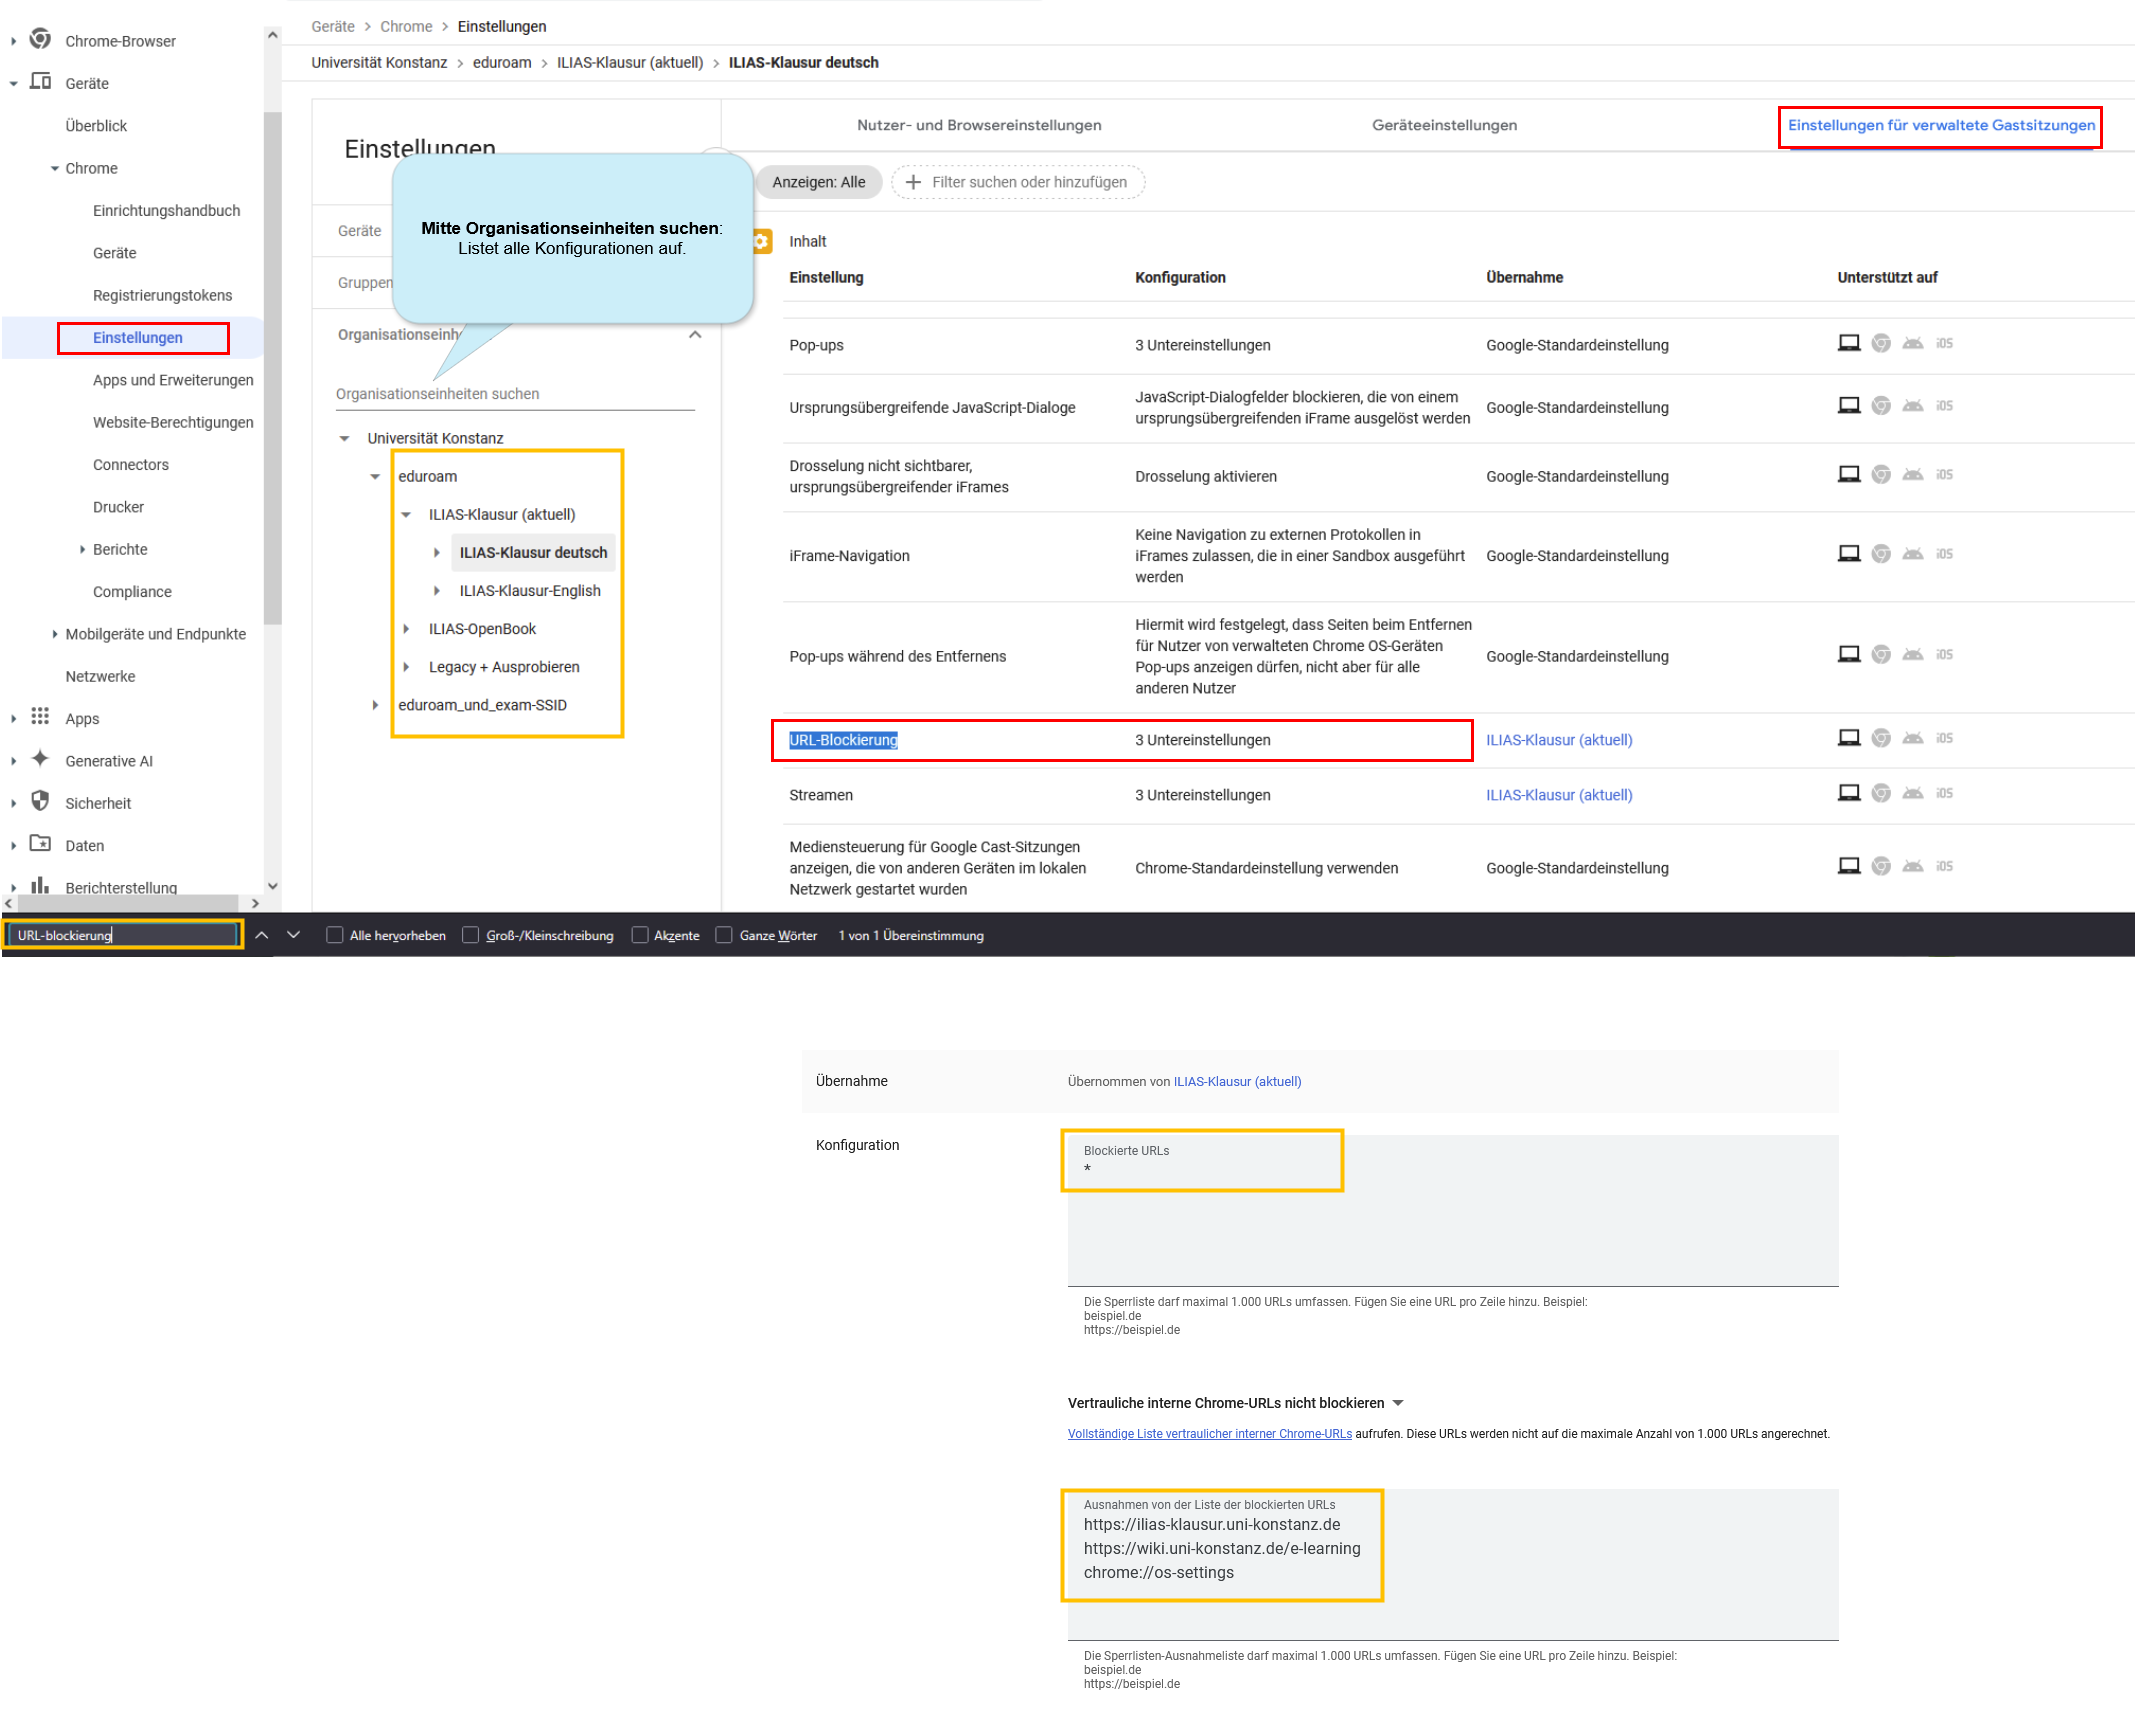Open Vertrauliche interne Chrome-URLs nicht blockieren dropdown

1398,1403
